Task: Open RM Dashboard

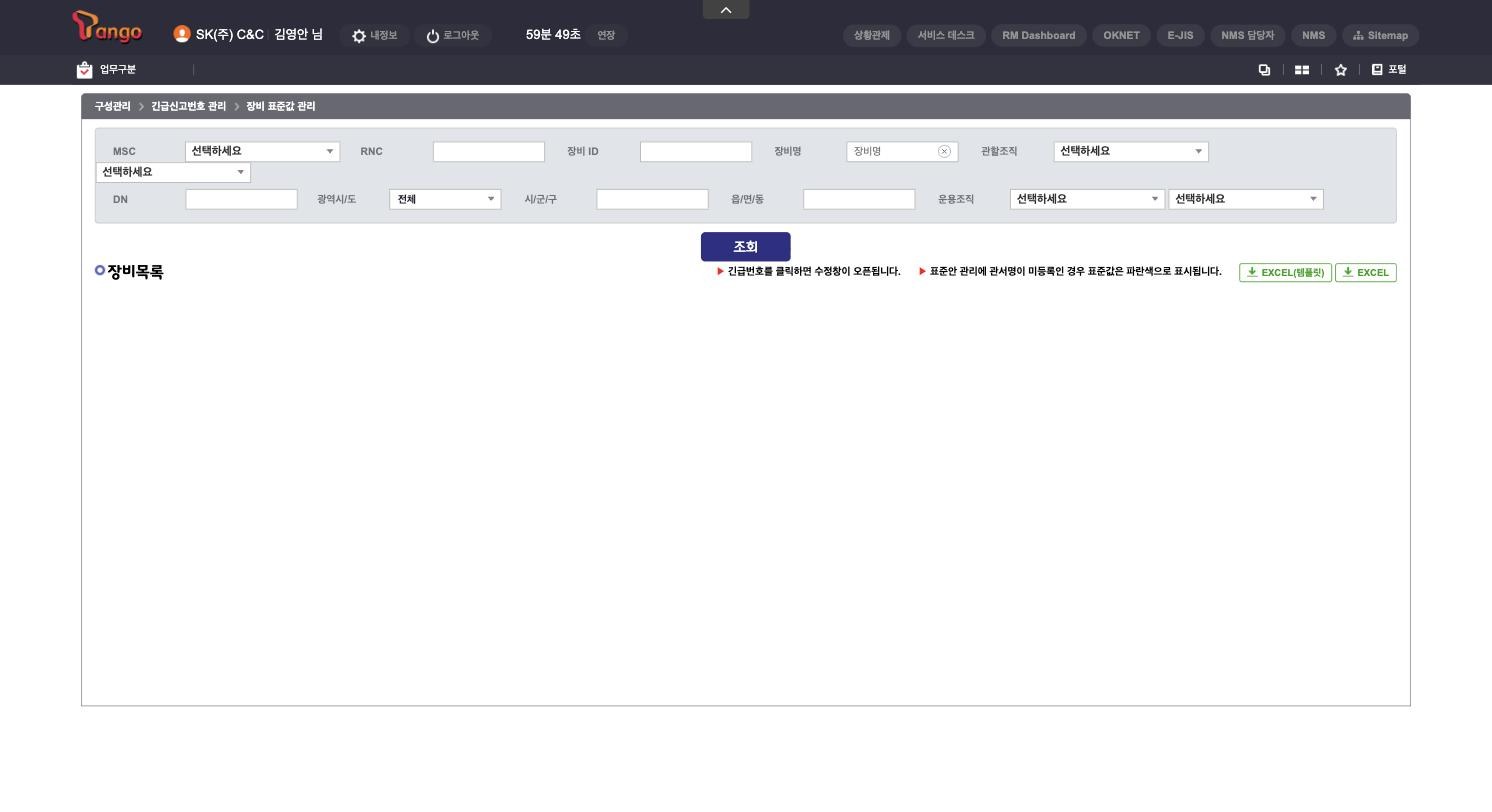Action: [x=1039, y=35]
